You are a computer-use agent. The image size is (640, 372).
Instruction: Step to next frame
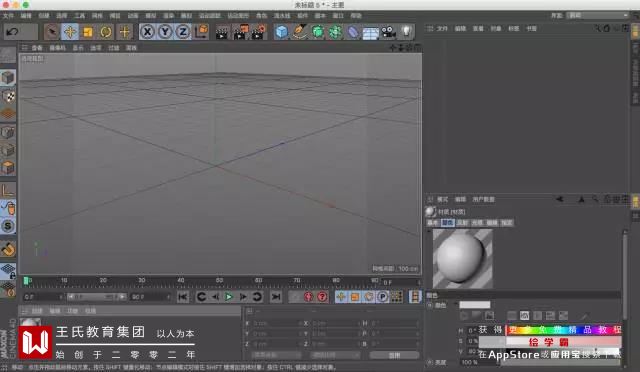click(x=243, y=297)
